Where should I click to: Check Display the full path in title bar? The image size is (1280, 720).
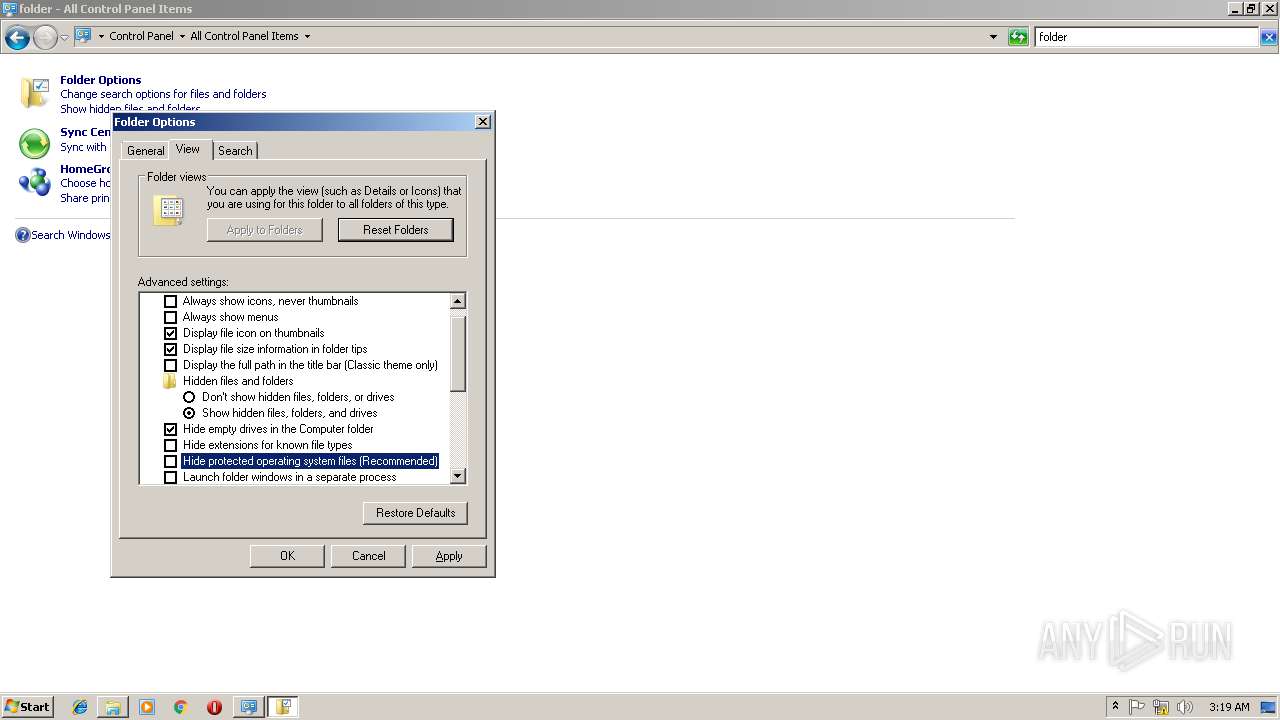170,365
